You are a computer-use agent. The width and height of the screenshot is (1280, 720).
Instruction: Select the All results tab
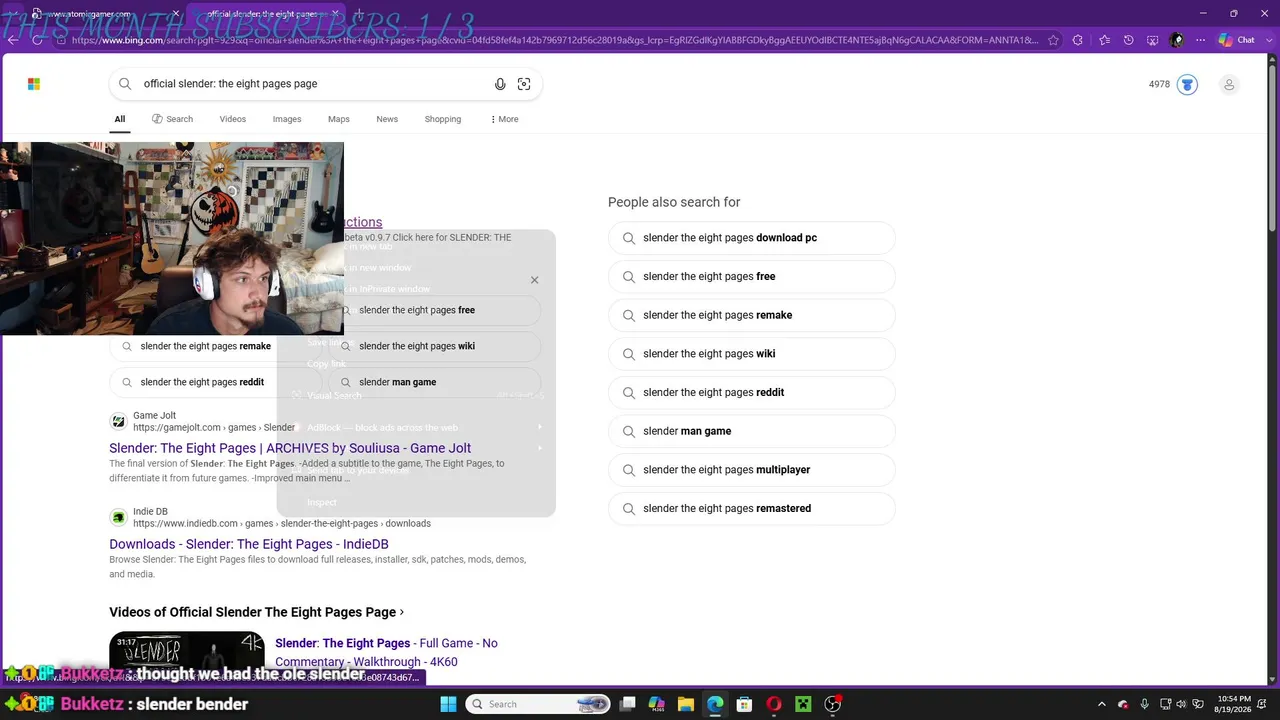(x=119, y=119)
